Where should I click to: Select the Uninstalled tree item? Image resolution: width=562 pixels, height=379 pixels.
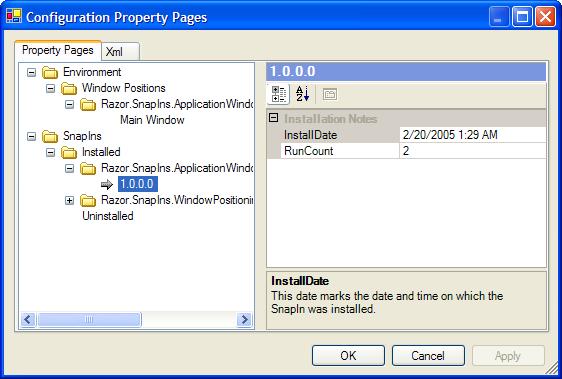(108, 216)
